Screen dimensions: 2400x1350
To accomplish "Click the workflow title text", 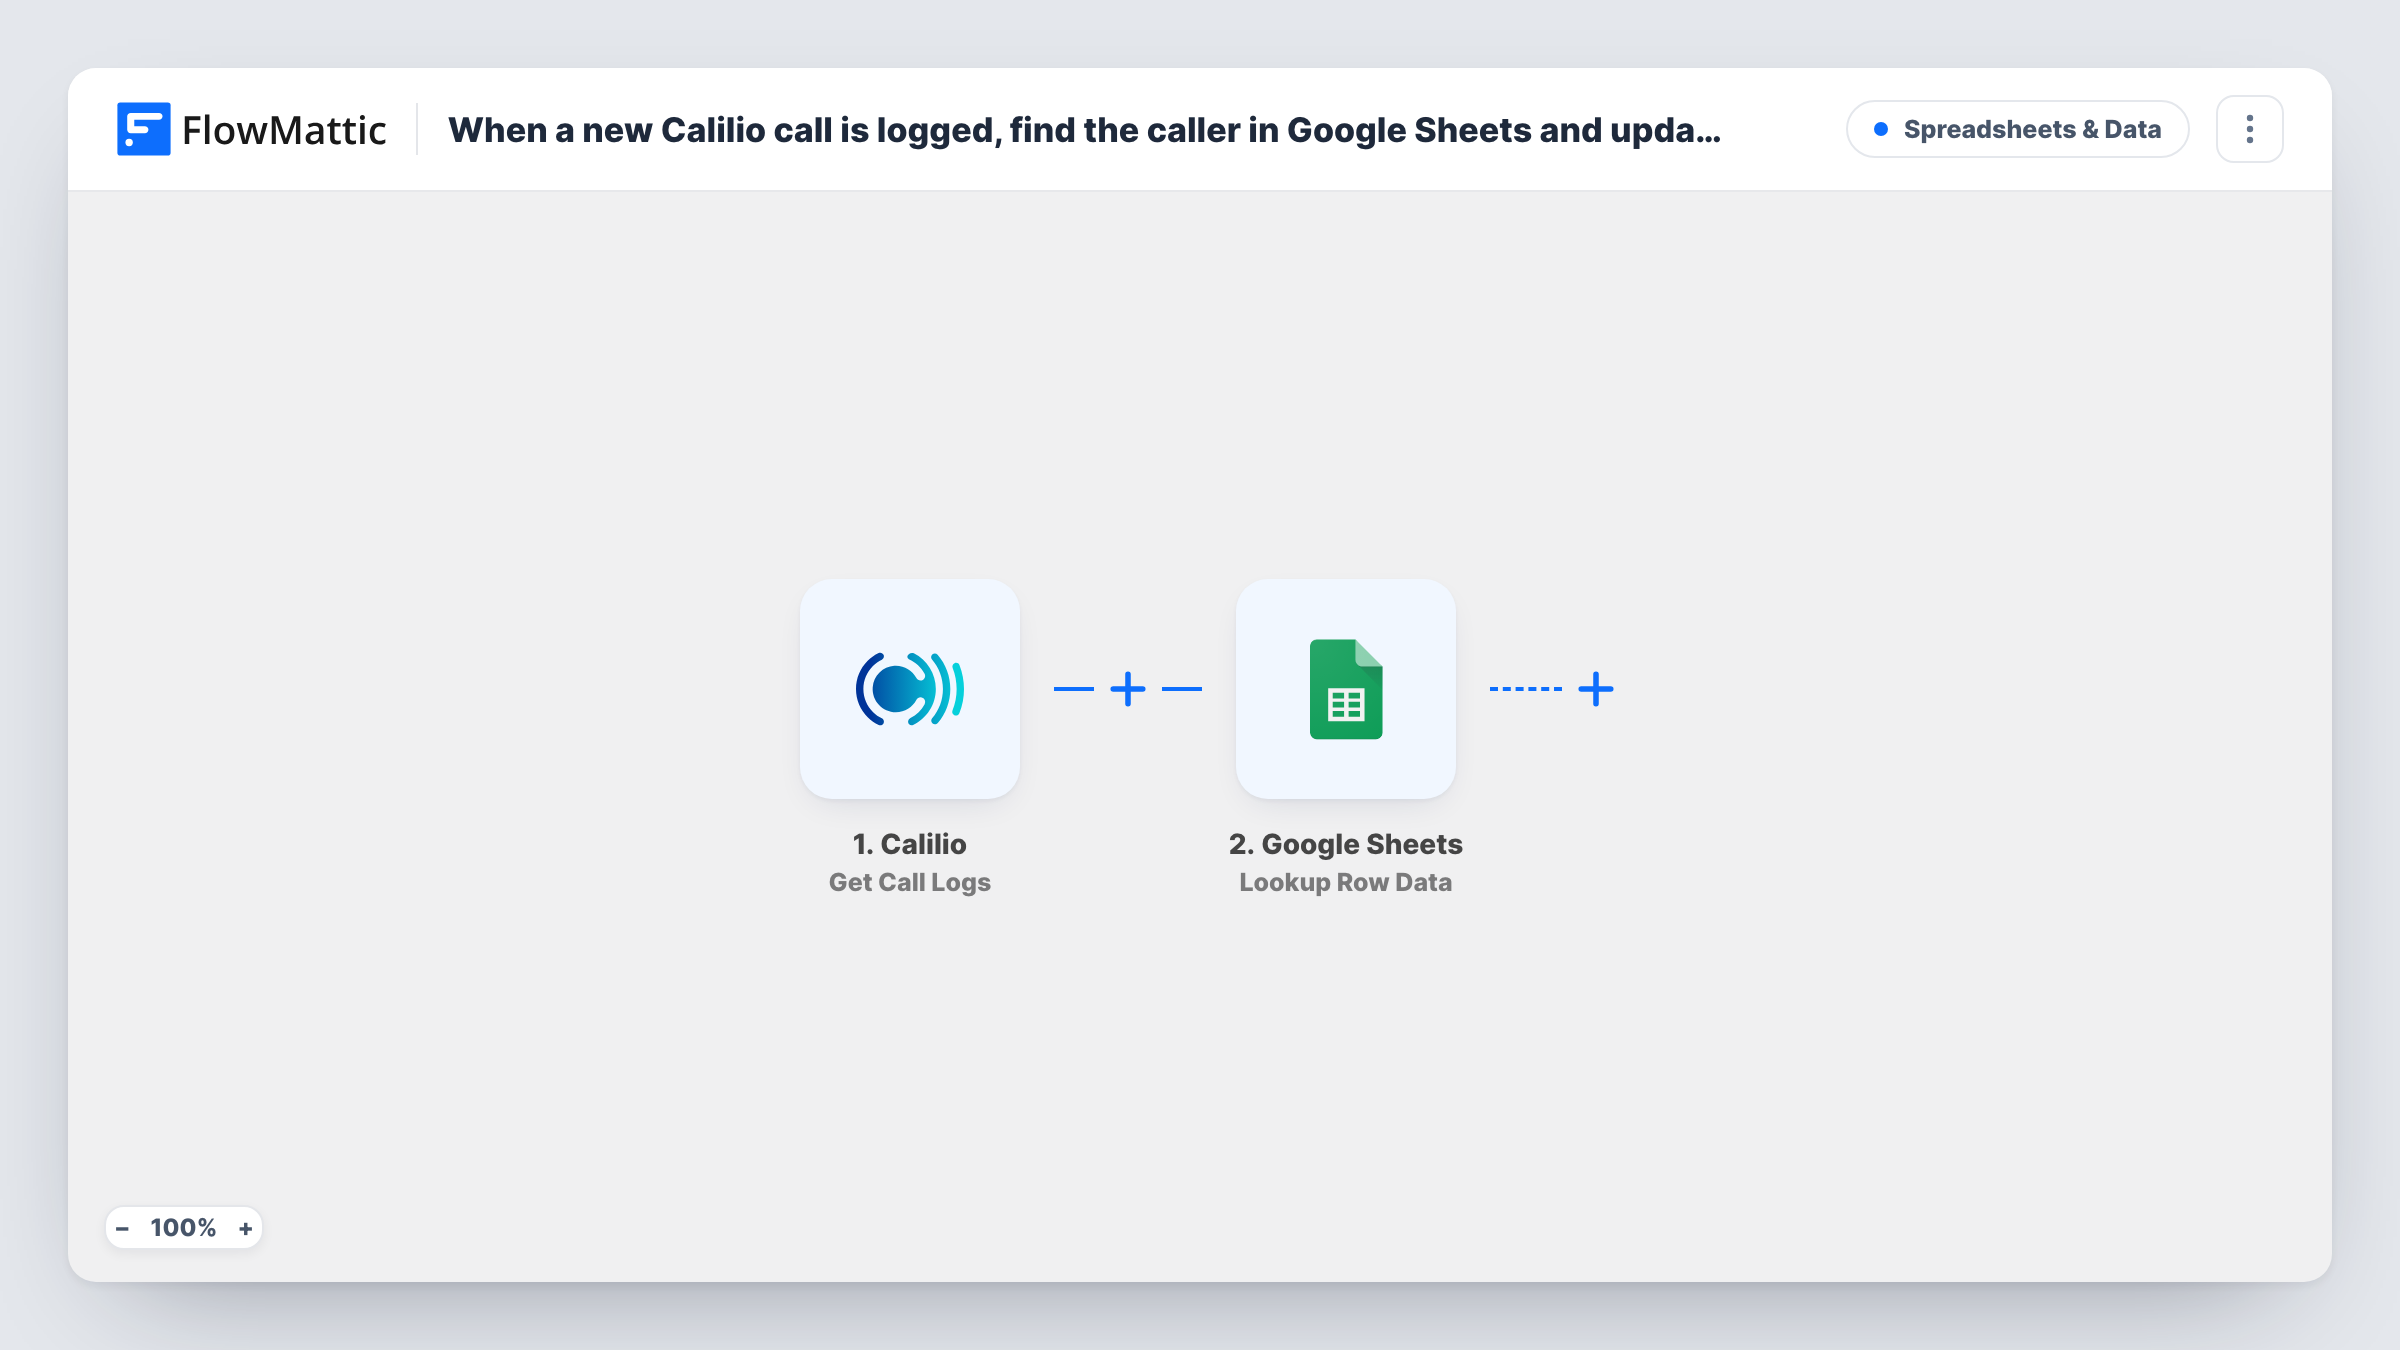I will 1084,130.
